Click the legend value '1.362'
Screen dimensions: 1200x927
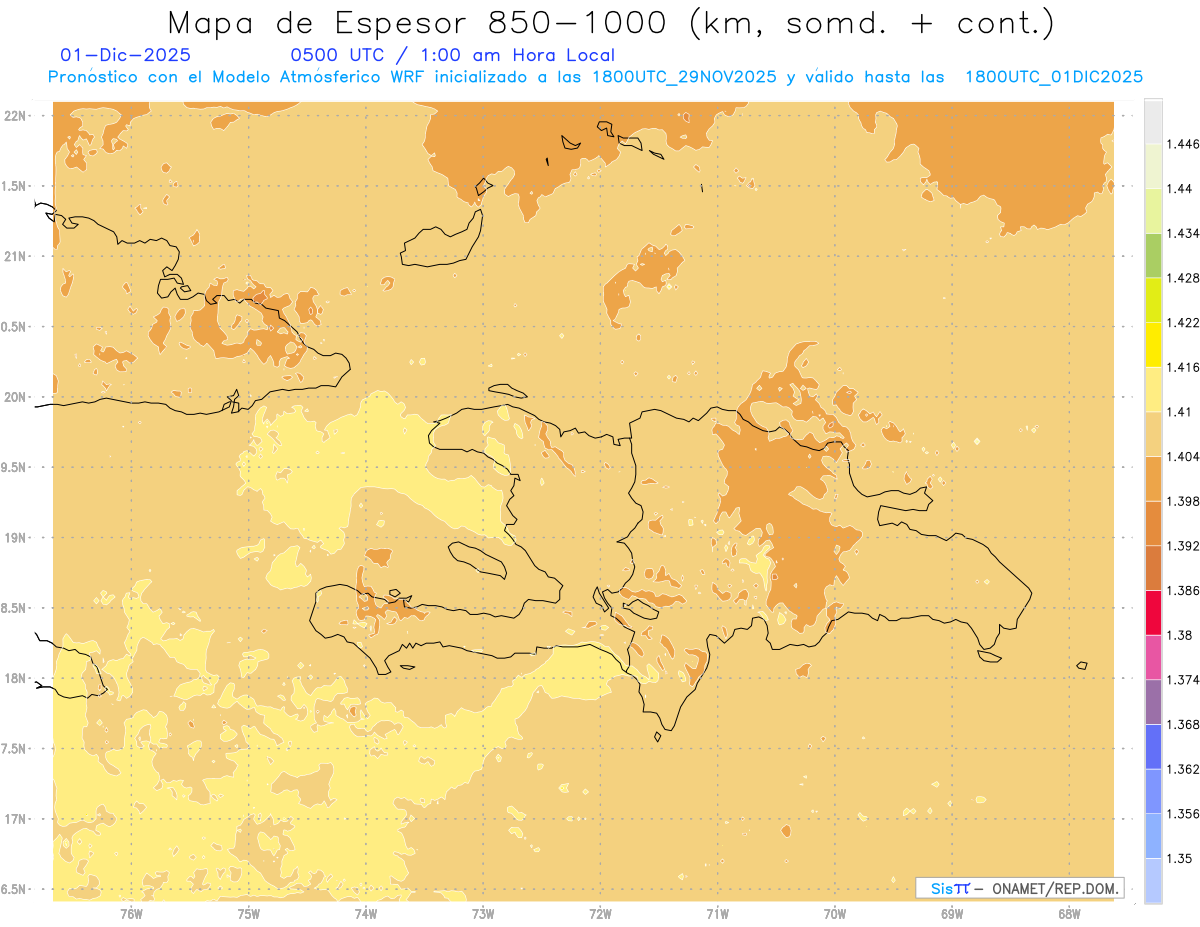[x=1183, y=769]
